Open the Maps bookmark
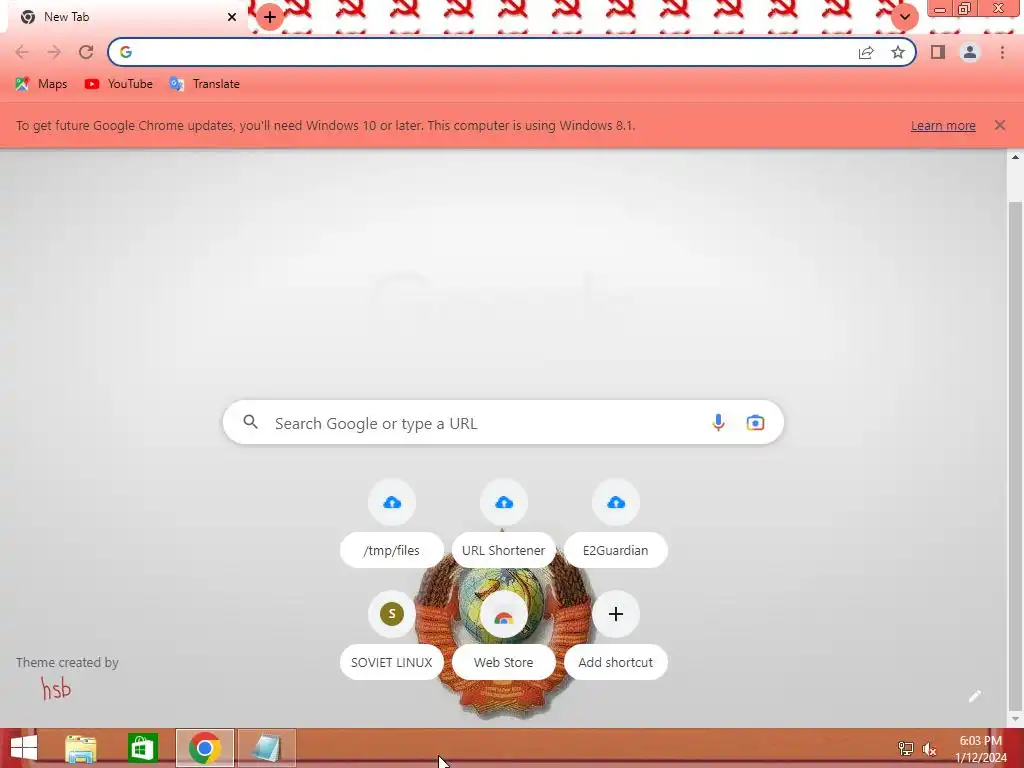Viewport: 1024px width, 768px height. [41, 84]
